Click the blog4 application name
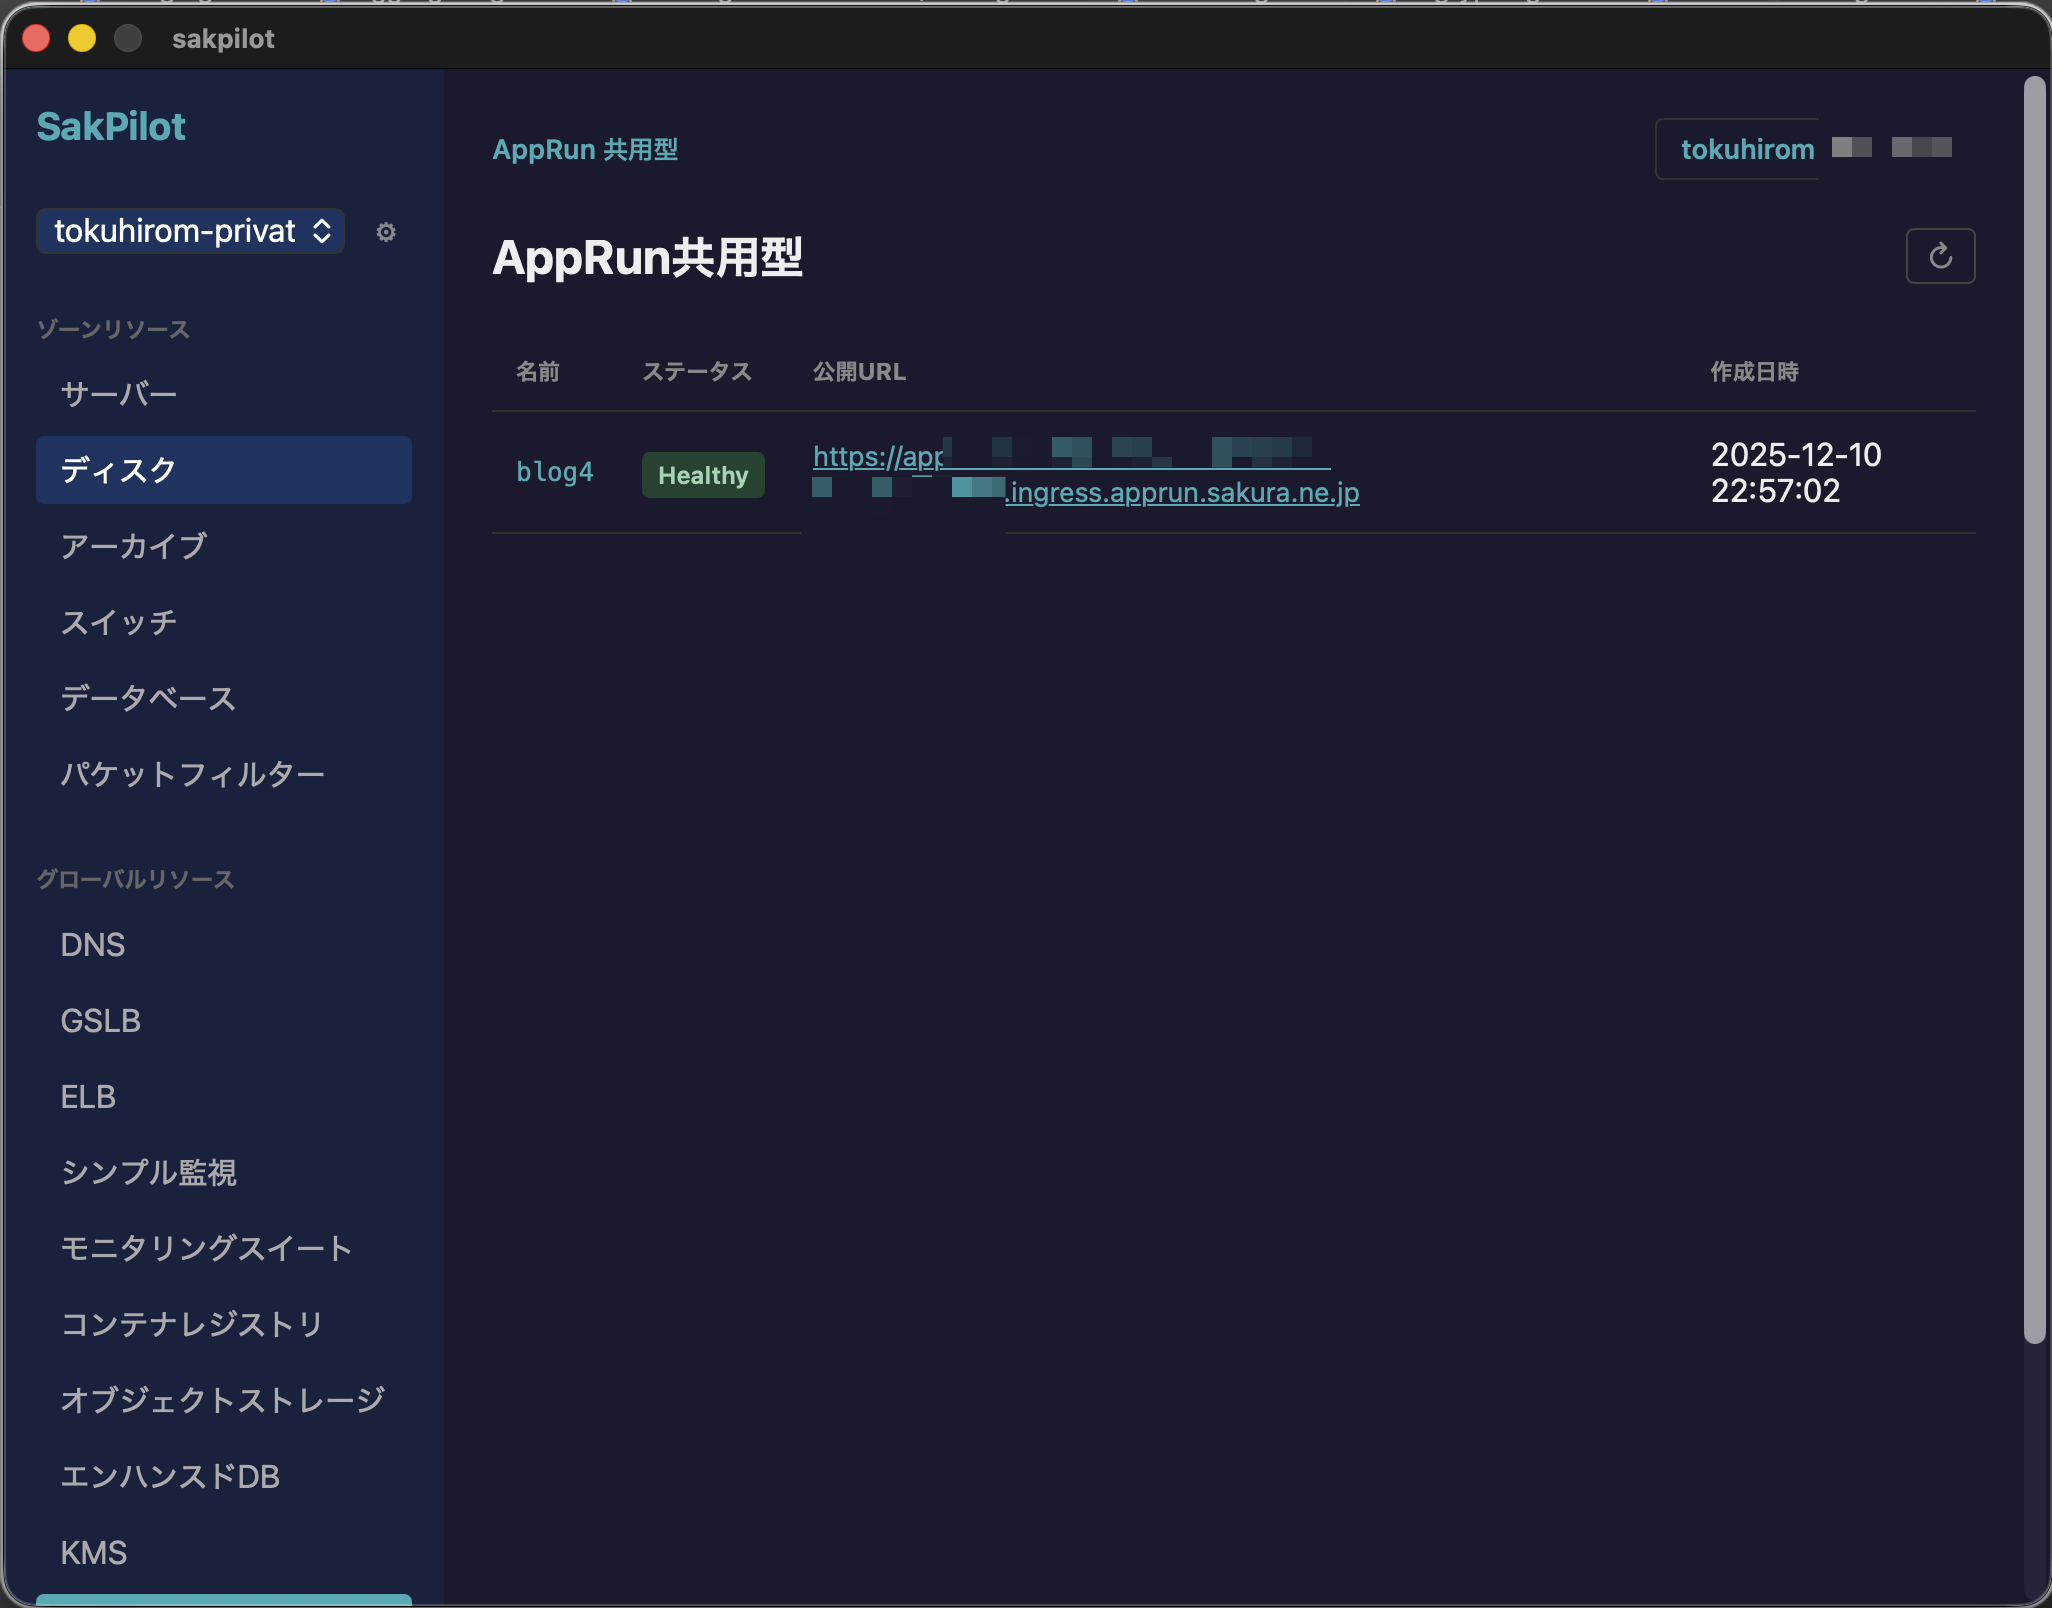Image resolution: width=2052 pixels, height=1608 pixels. point(554,472)
